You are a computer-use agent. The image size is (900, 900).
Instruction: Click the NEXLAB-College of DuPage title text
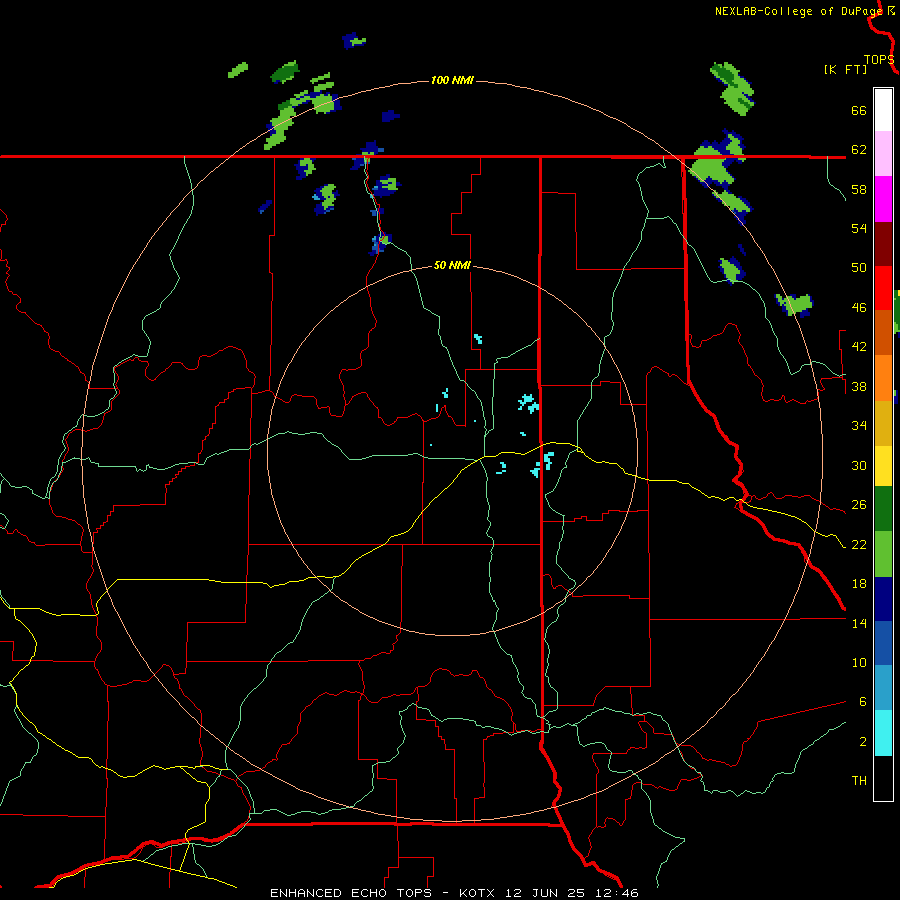pyautogui.click(x=798, y=11)
